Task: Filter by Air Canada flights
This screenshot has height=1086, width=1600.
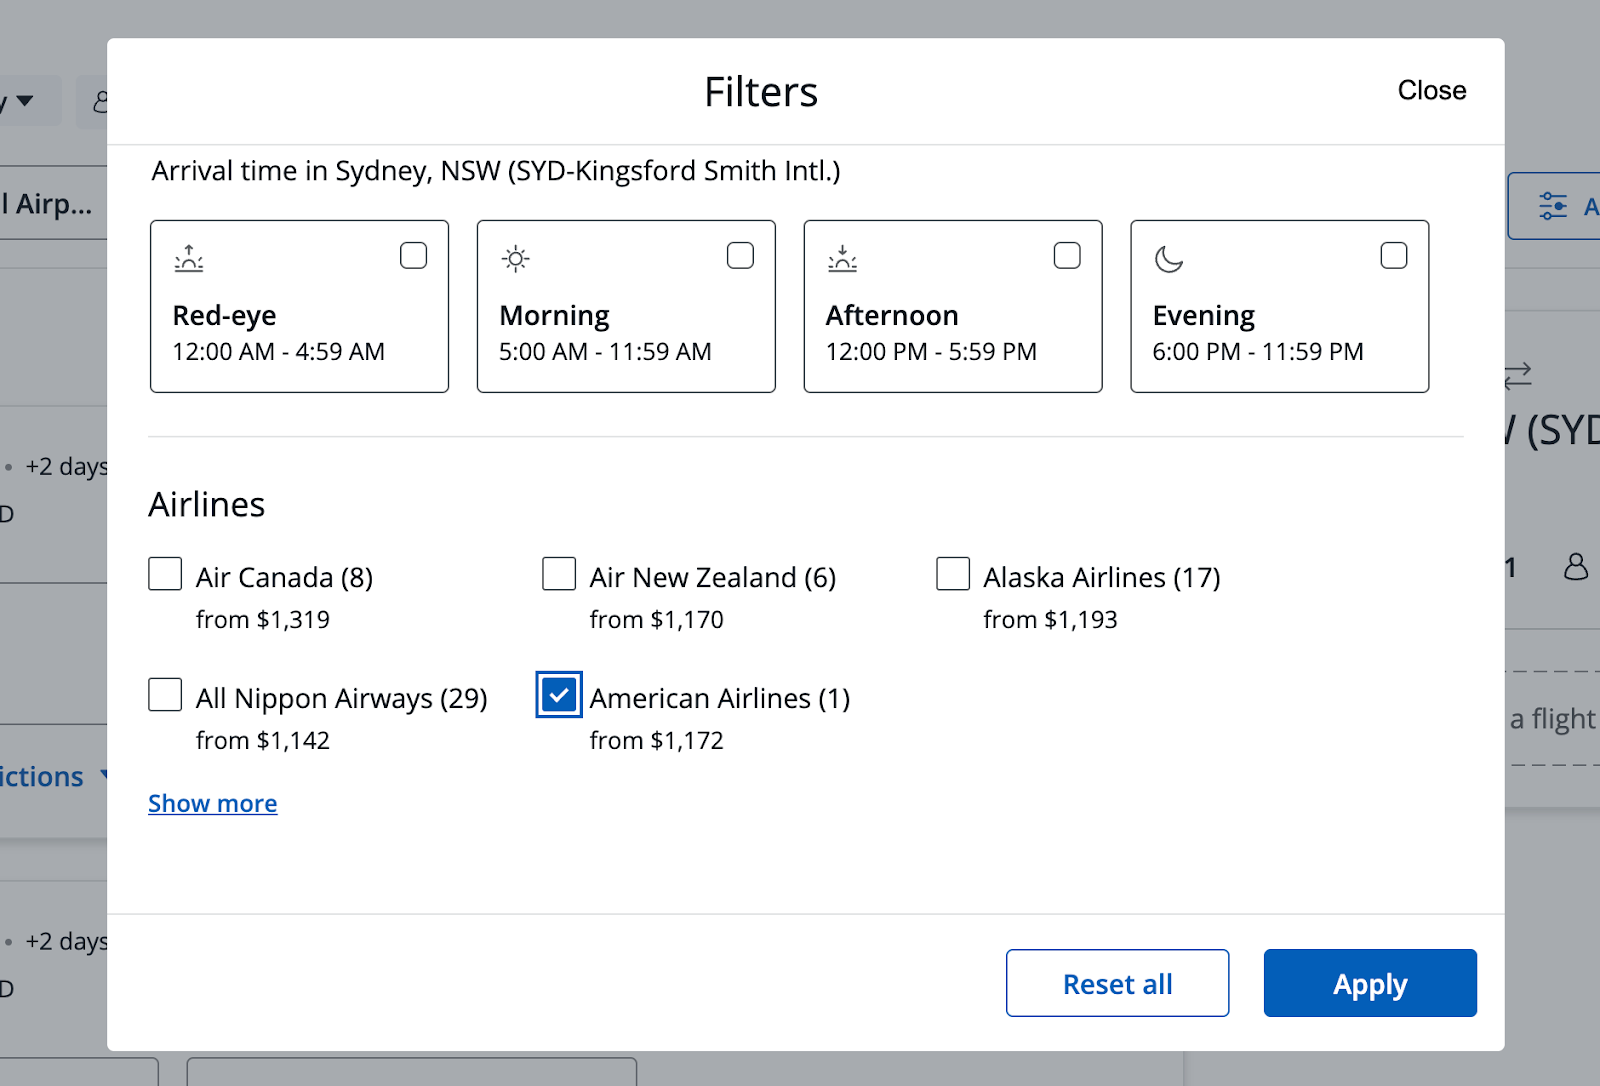Action: pos(165,575)
